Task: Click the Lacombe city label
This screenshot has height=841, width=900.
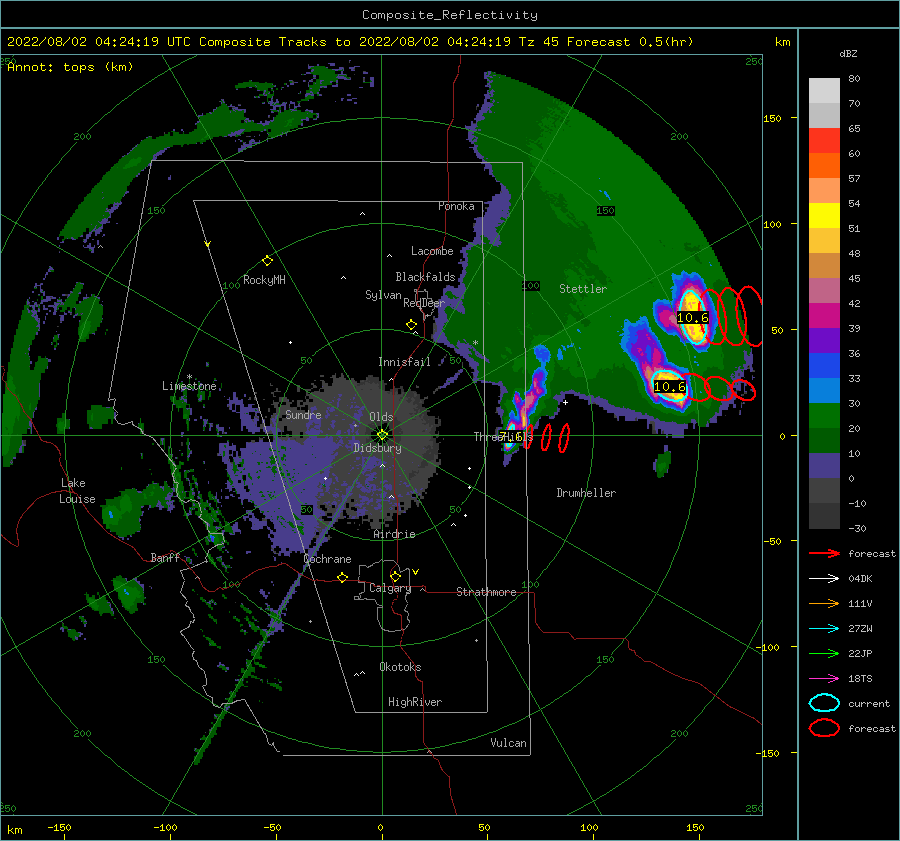Action: coord(432,251)
